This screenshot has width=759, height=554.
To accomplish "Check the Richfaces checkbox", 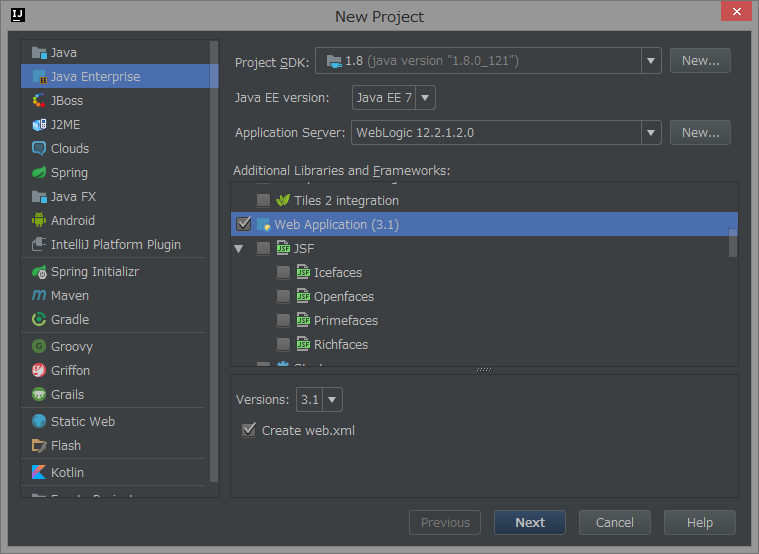I will click(283, 344).
